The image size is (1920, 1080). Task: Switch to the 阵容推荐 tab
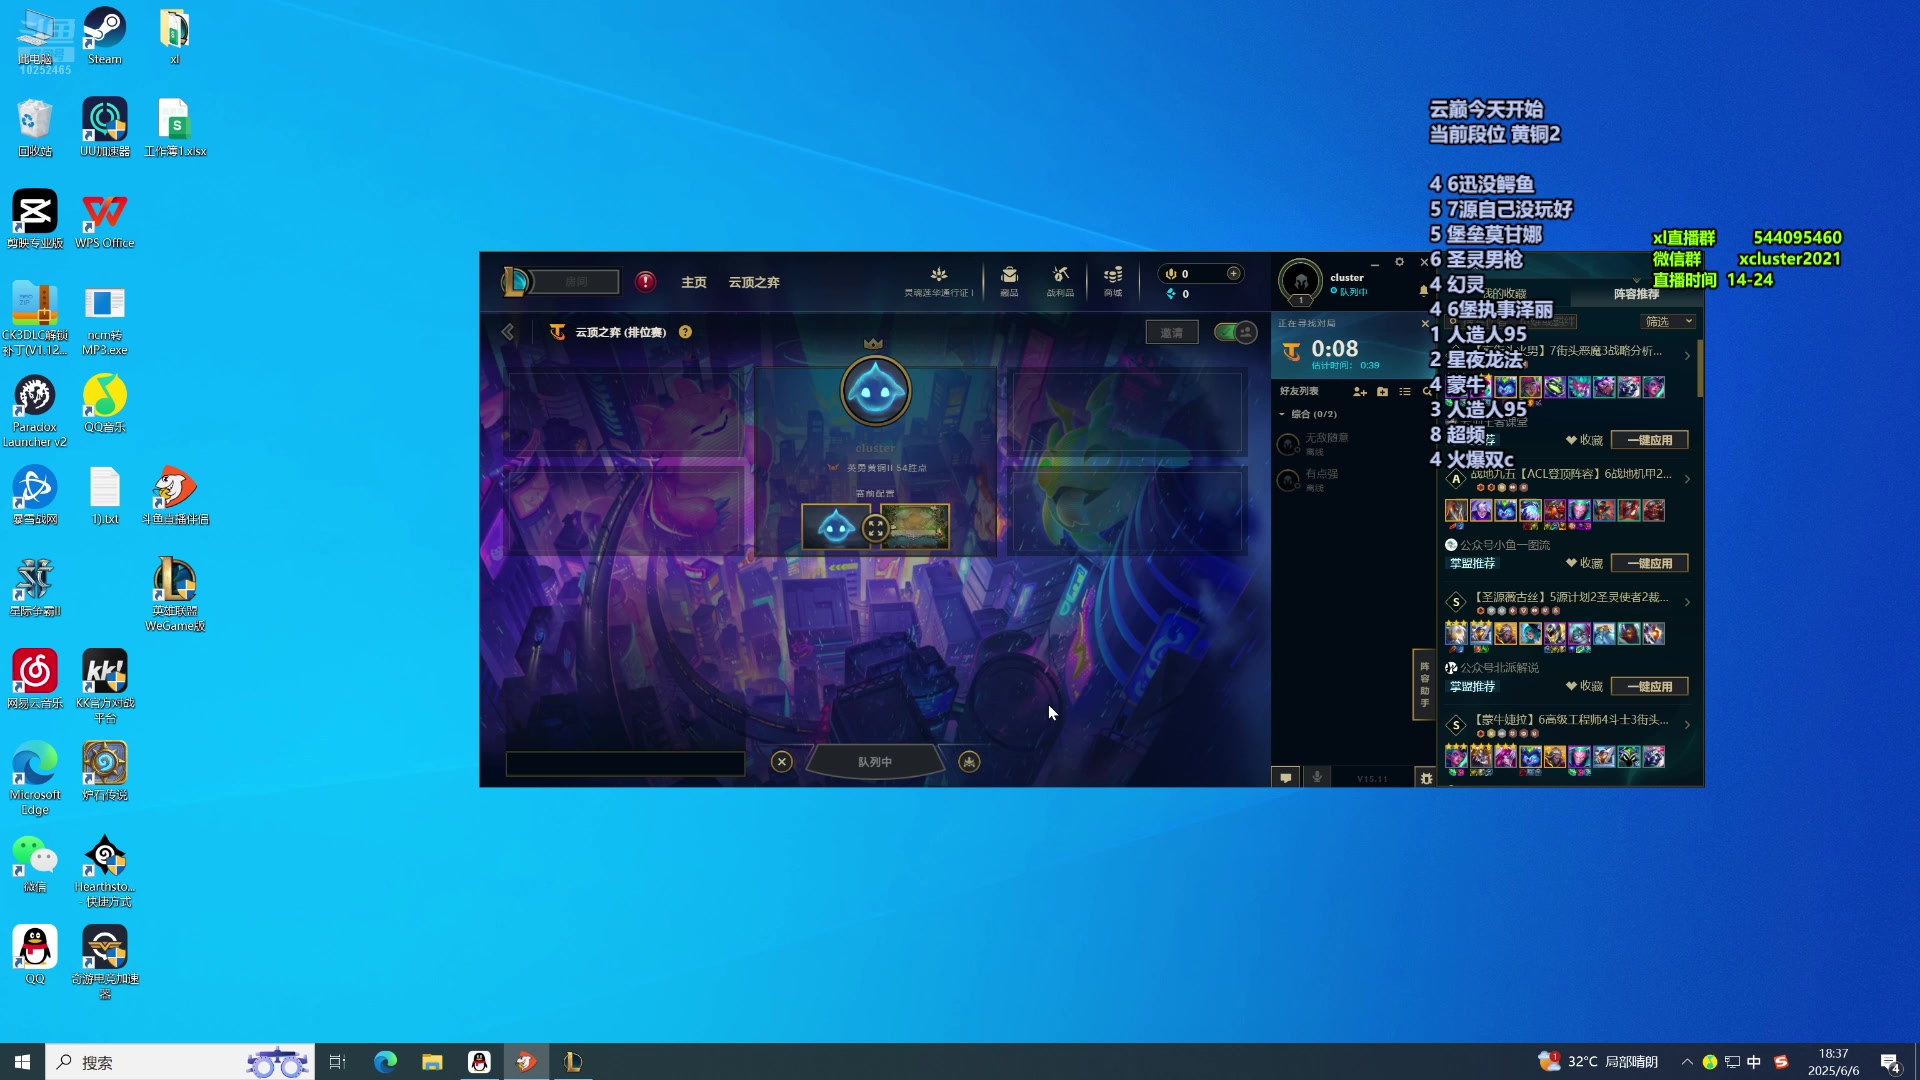(1636, 294)
